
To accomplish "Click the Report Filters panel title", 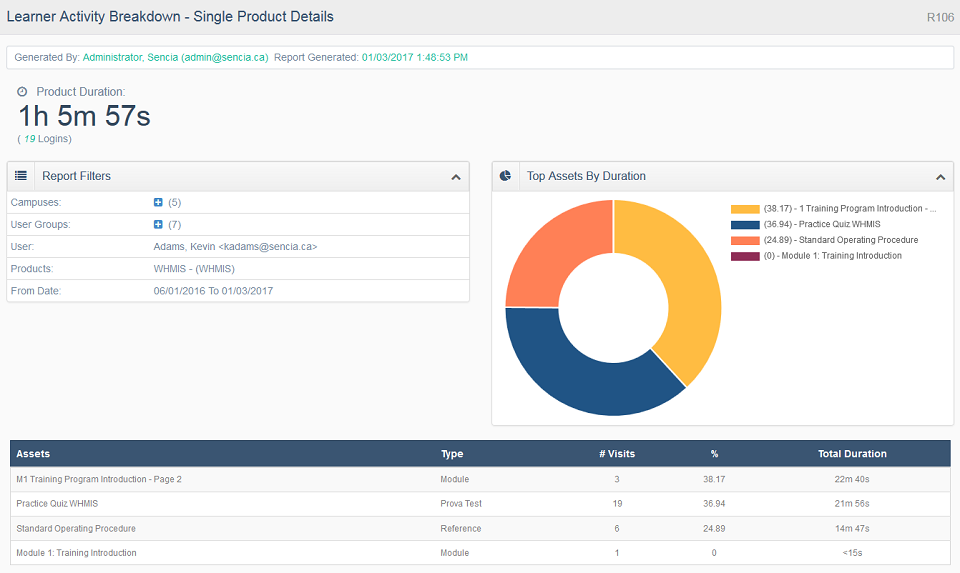I will [77, 176].
